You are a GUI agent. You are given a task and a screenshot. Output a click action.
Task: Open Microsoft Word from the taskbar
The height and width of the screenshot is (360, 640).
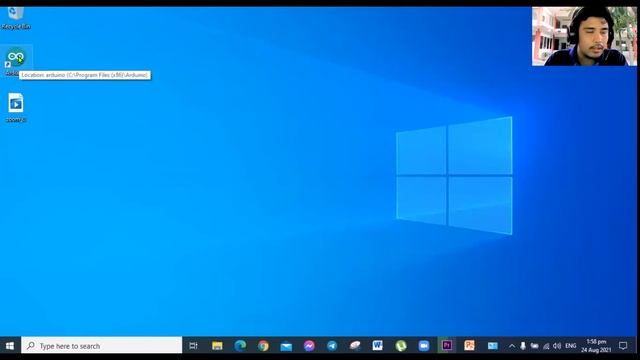click(378, 346)
